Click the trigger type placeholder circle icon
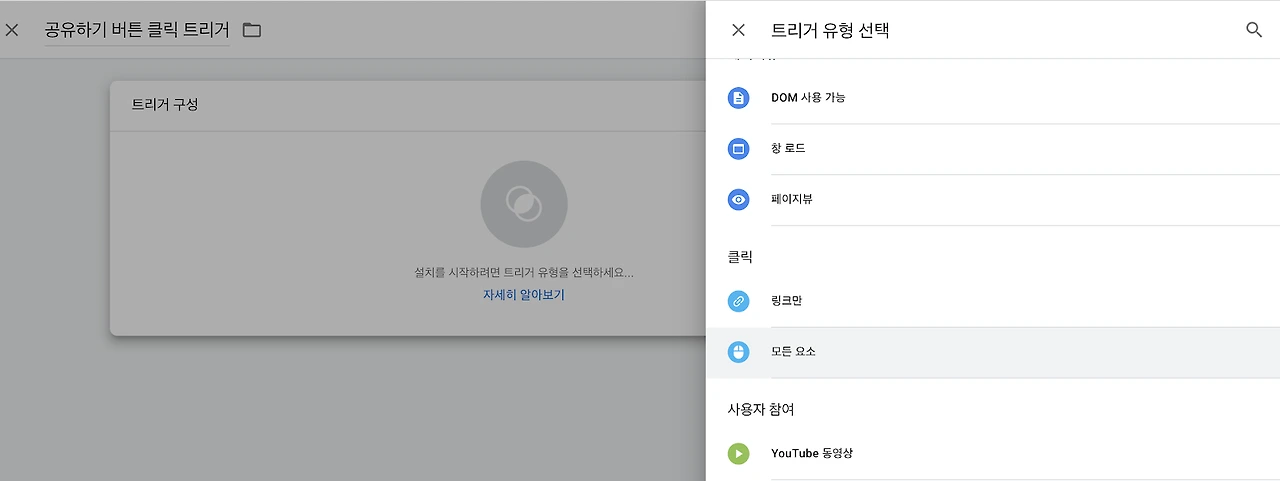Screen dimensions: 1280x481 [x=524, y=204]
